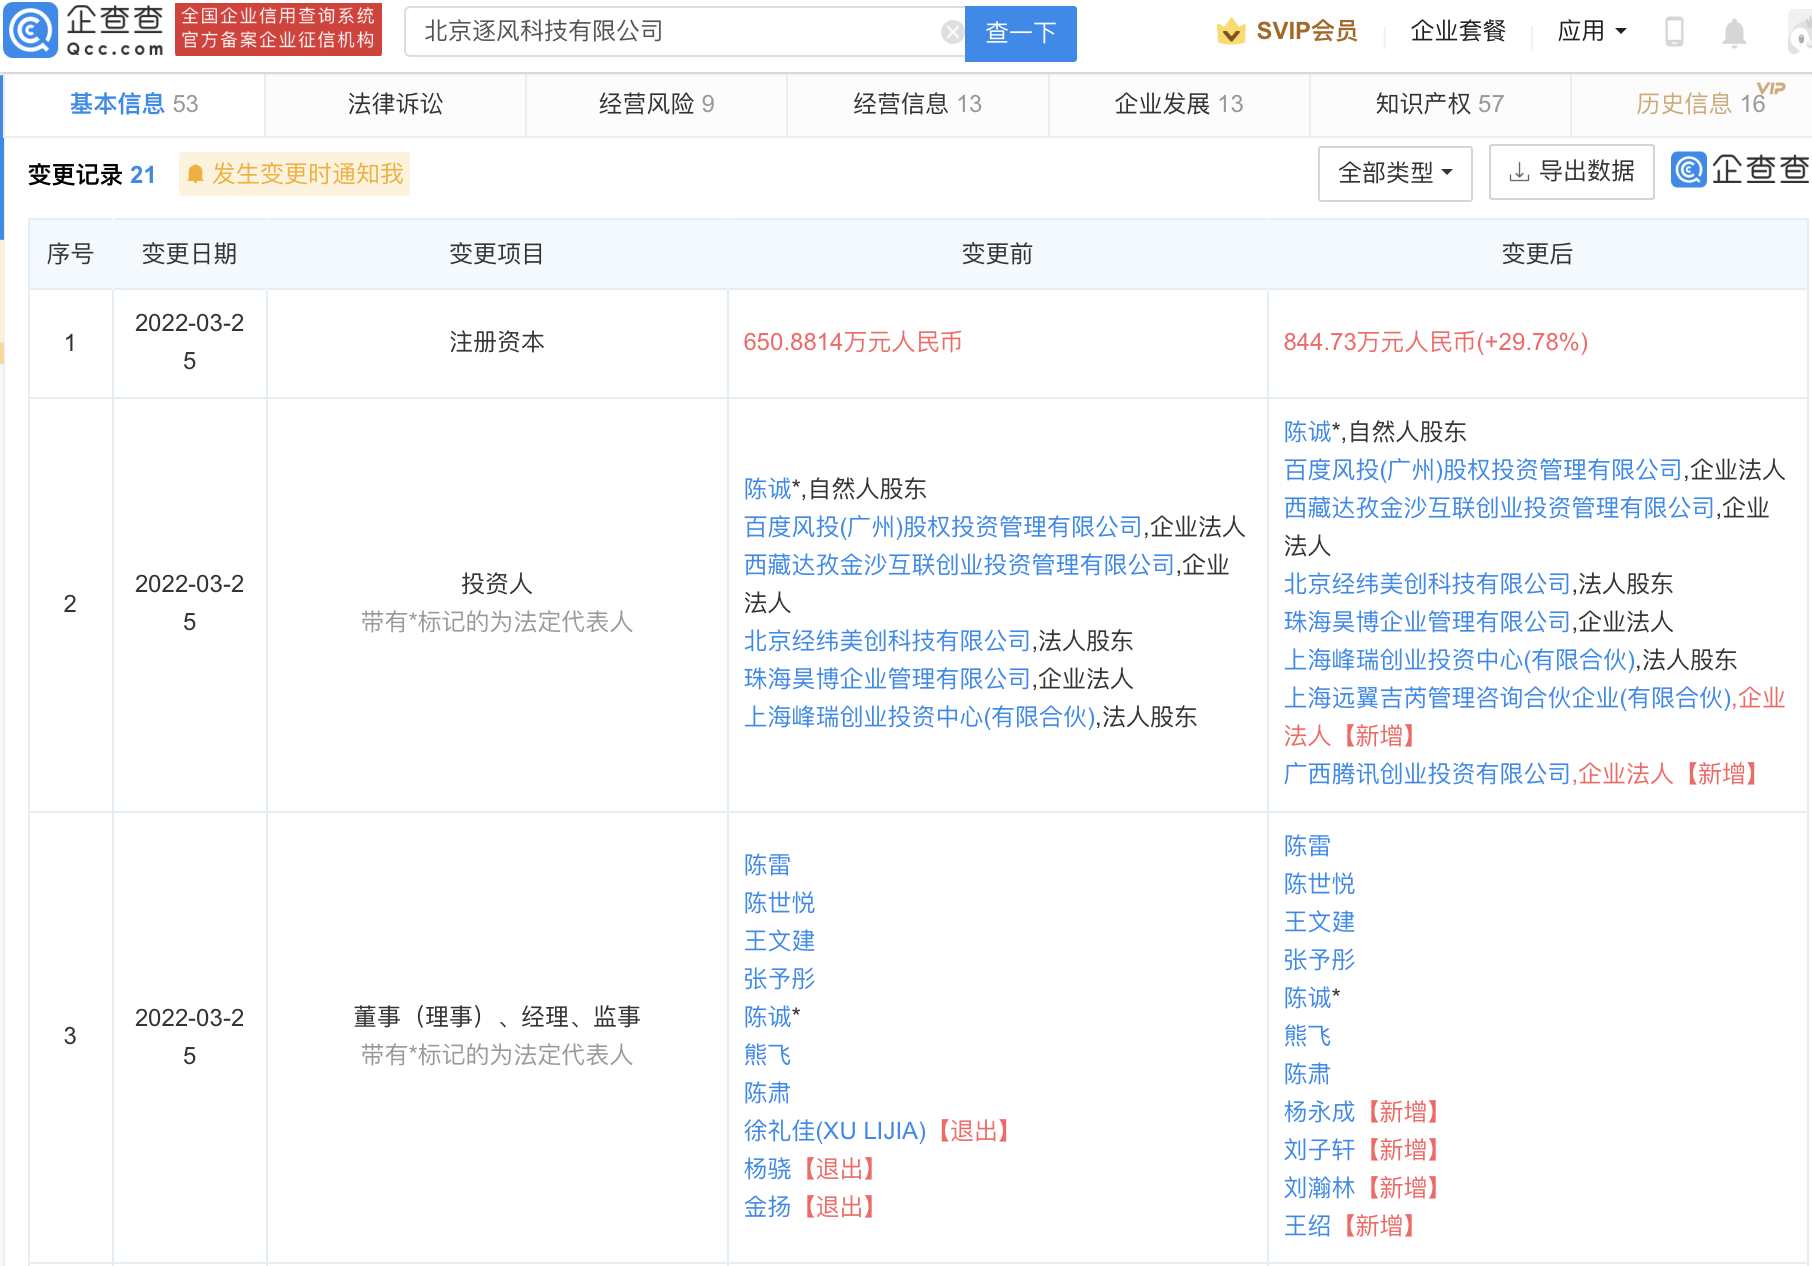Image resolution: width=1812 pixels, height=1266 pixels.
Task: Open the SVIP会员 crown icon
Action: pyautogui.click(x=1230, y=32)
